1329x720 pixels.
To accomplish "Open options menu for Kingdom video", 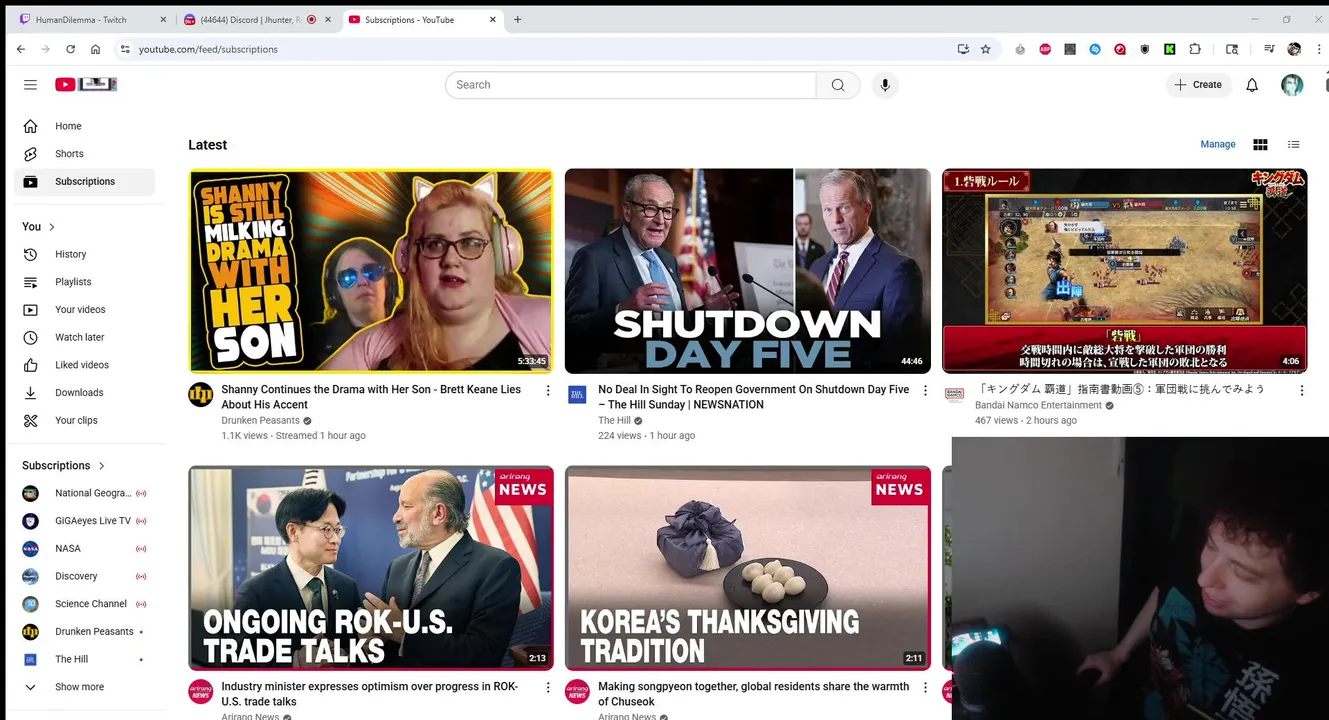I will point(1302,390).
